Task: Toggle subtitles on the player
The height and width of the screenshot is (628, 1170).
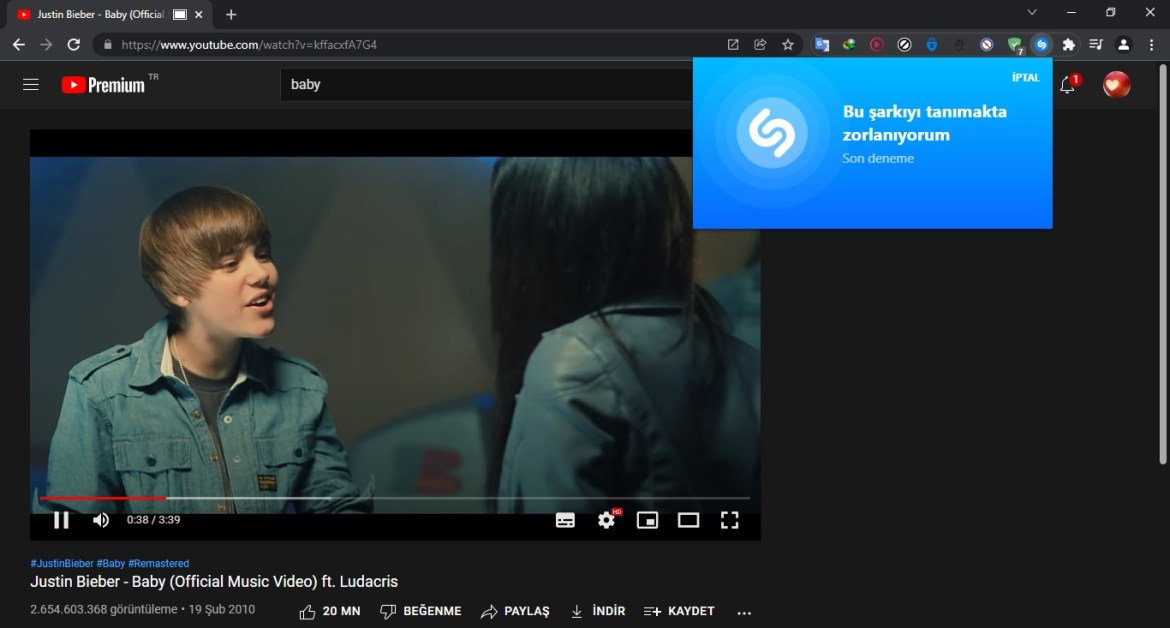Action: pyautogui.click(x=566, y=520)
